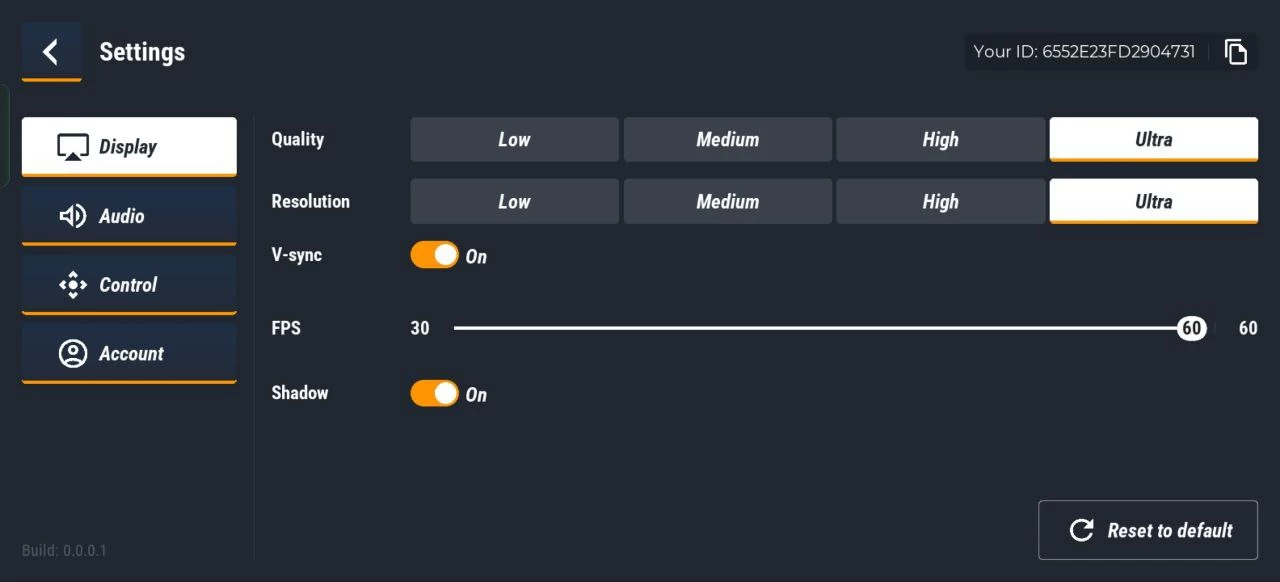Click the circular arrow reset icon
The image size is (1280, 582).
point(1081,530)
